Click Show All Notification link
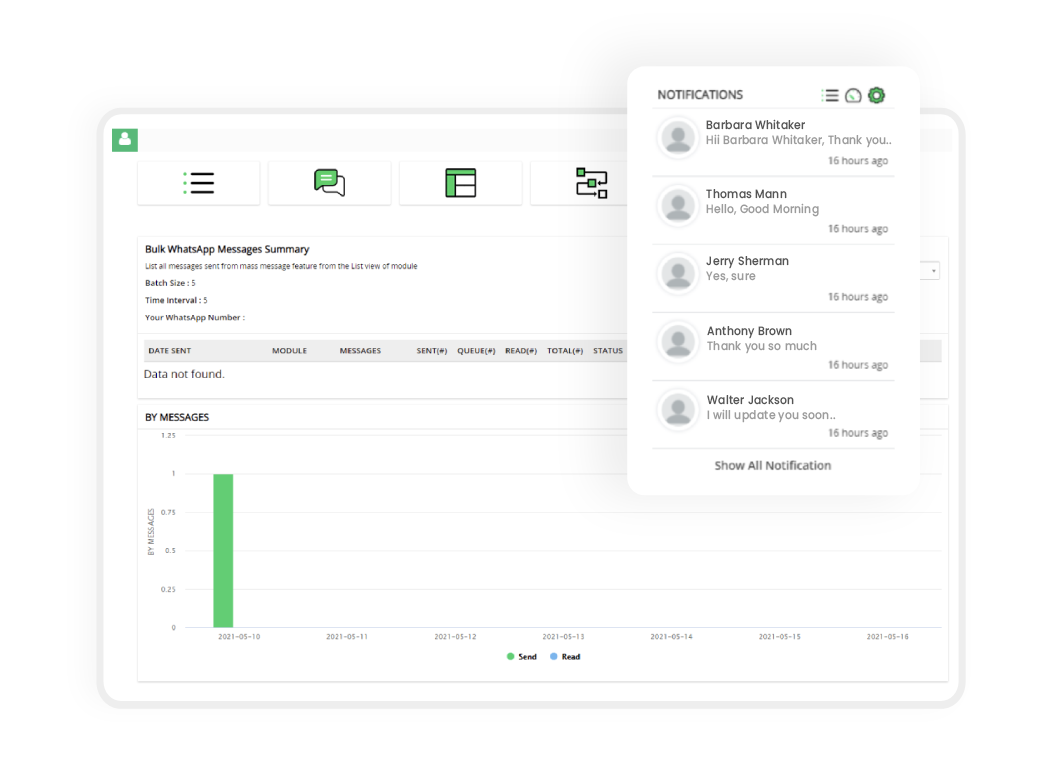 pos(772,465)
